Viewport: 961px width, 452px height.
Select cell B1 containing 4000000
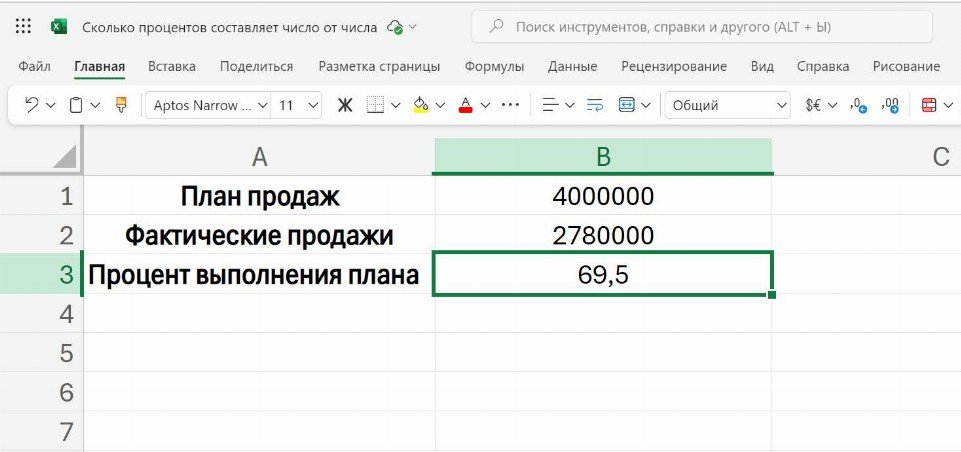click(603, 197)
